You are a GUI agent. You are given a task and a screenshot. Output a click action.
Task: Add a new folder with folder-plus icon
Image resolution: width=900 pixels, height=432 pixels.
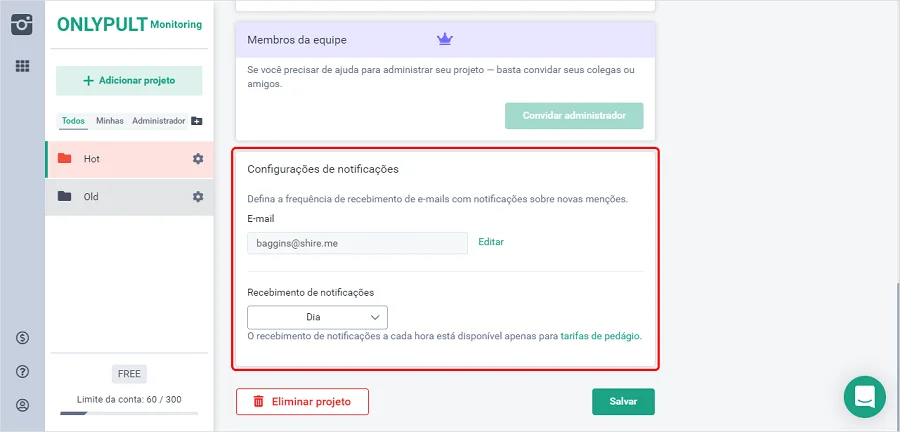[x=197, y=121]
